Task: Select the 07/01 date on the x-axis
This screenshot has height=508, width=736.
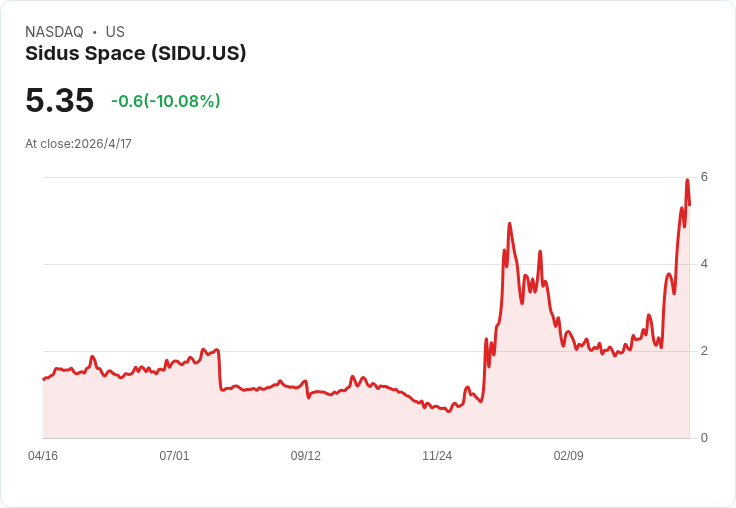Action: pos(174,456)
